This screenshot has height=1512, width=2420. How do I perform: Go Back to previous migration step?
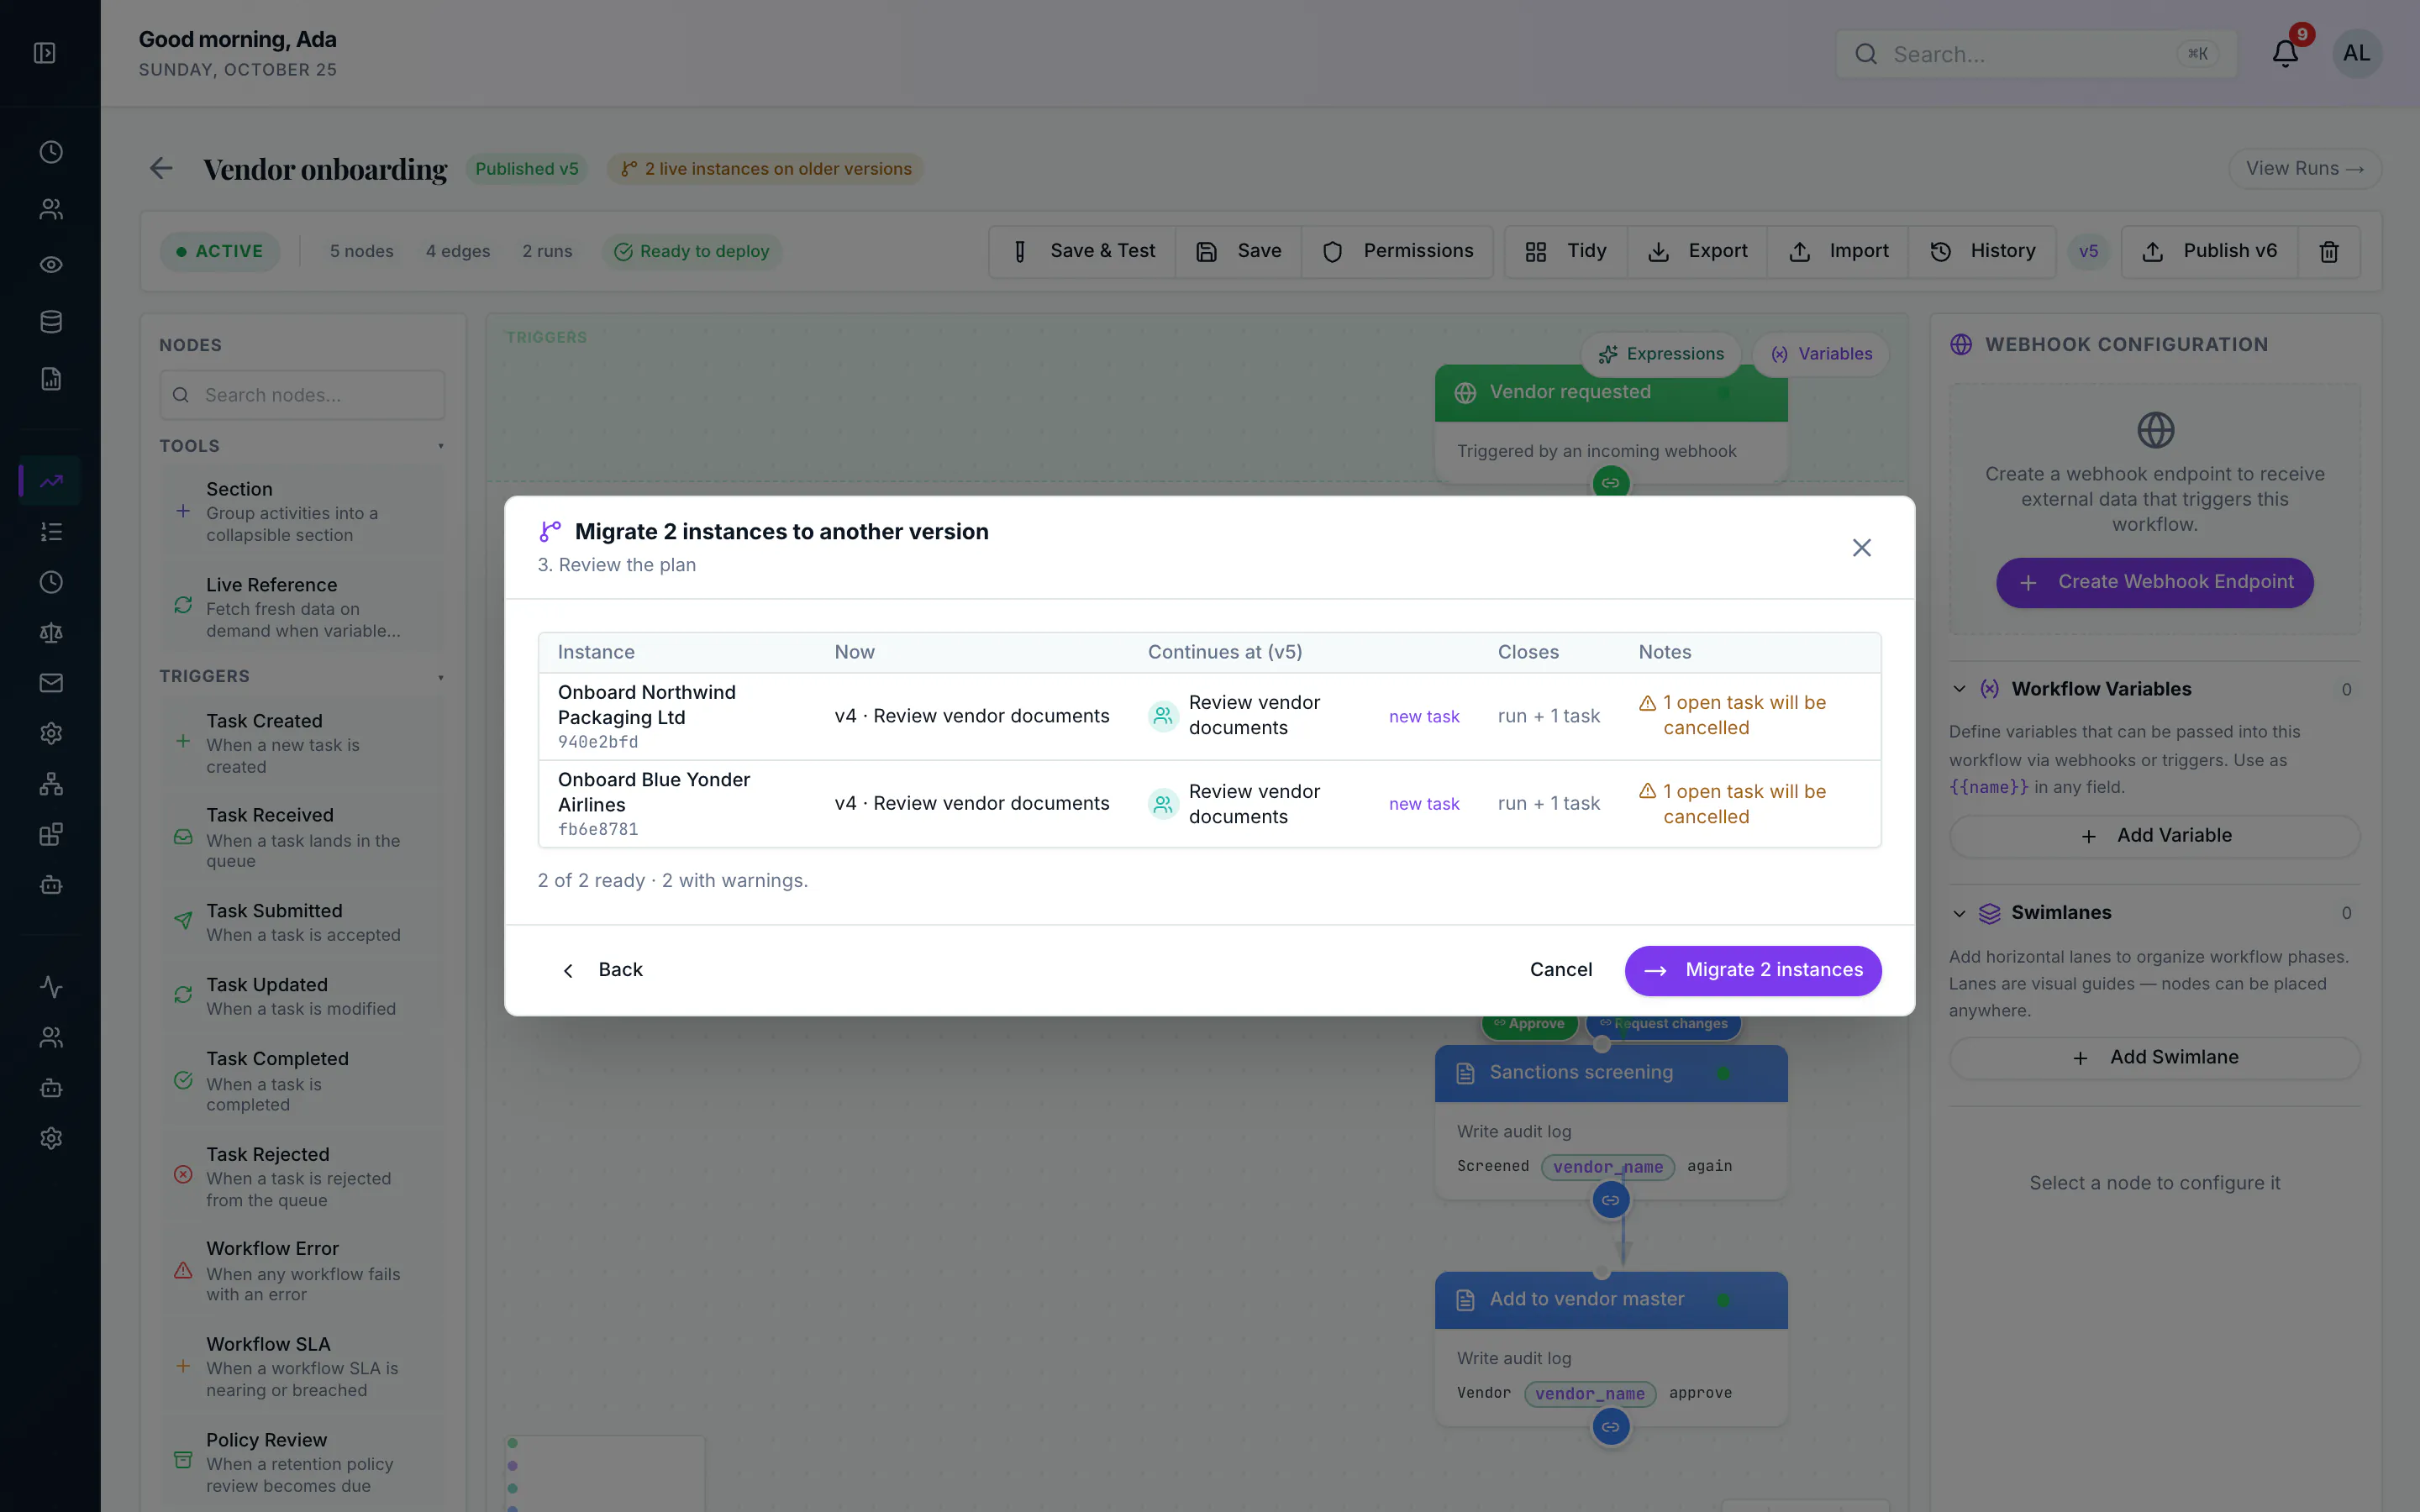[x=602, y=970]
